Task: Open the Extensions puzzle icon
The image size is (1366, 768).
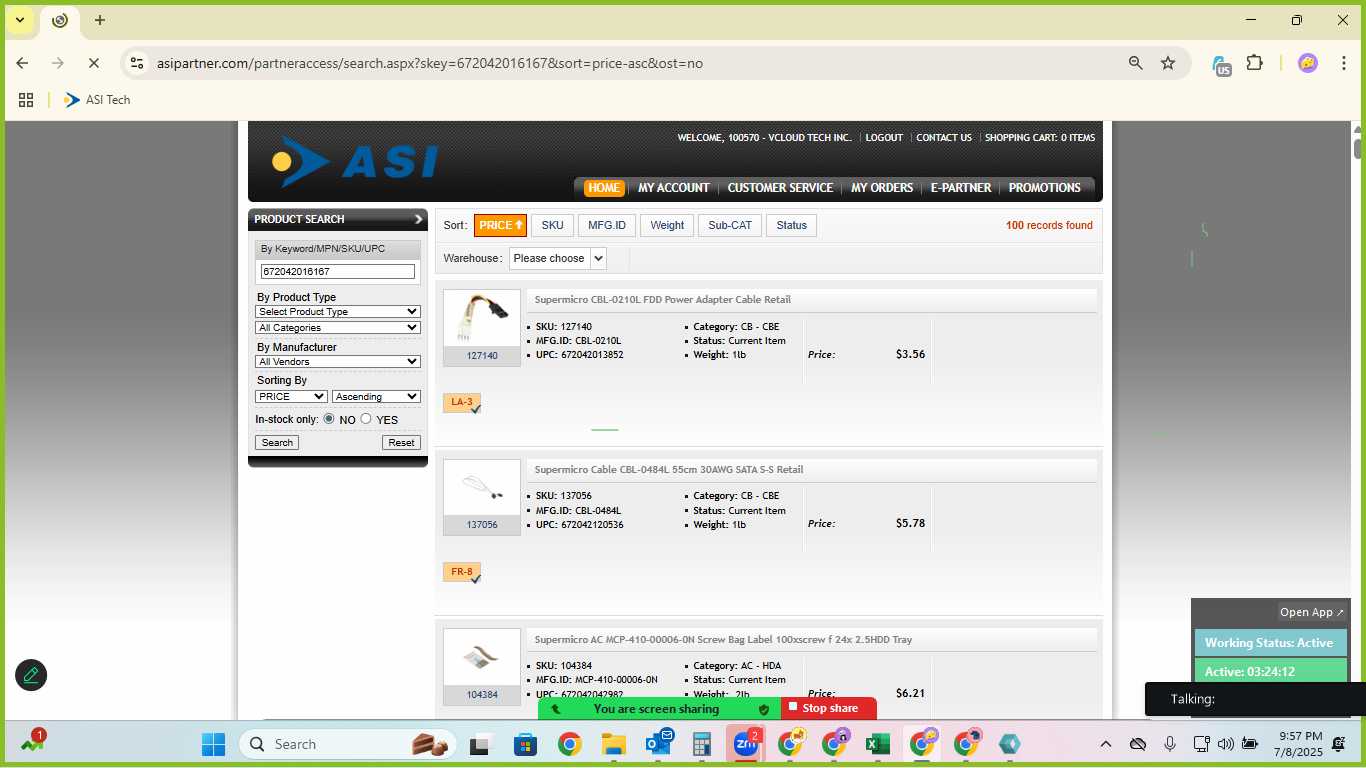Action: [1254, 63]
